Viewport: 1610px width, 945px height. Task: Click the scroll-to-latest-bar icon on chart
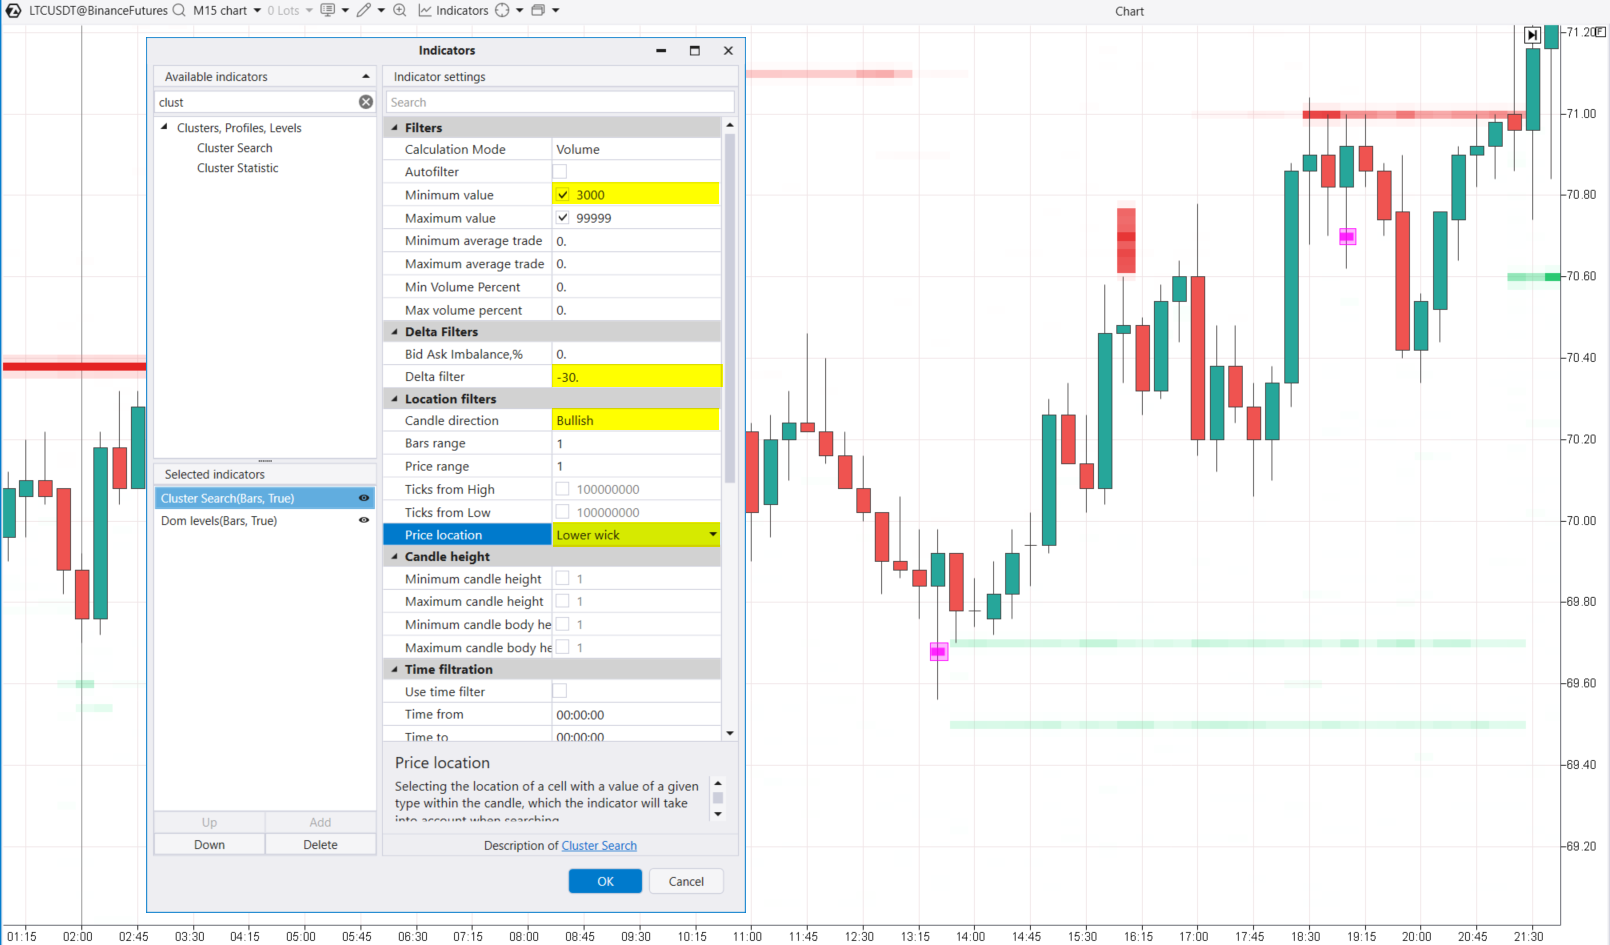(1532, 33)
